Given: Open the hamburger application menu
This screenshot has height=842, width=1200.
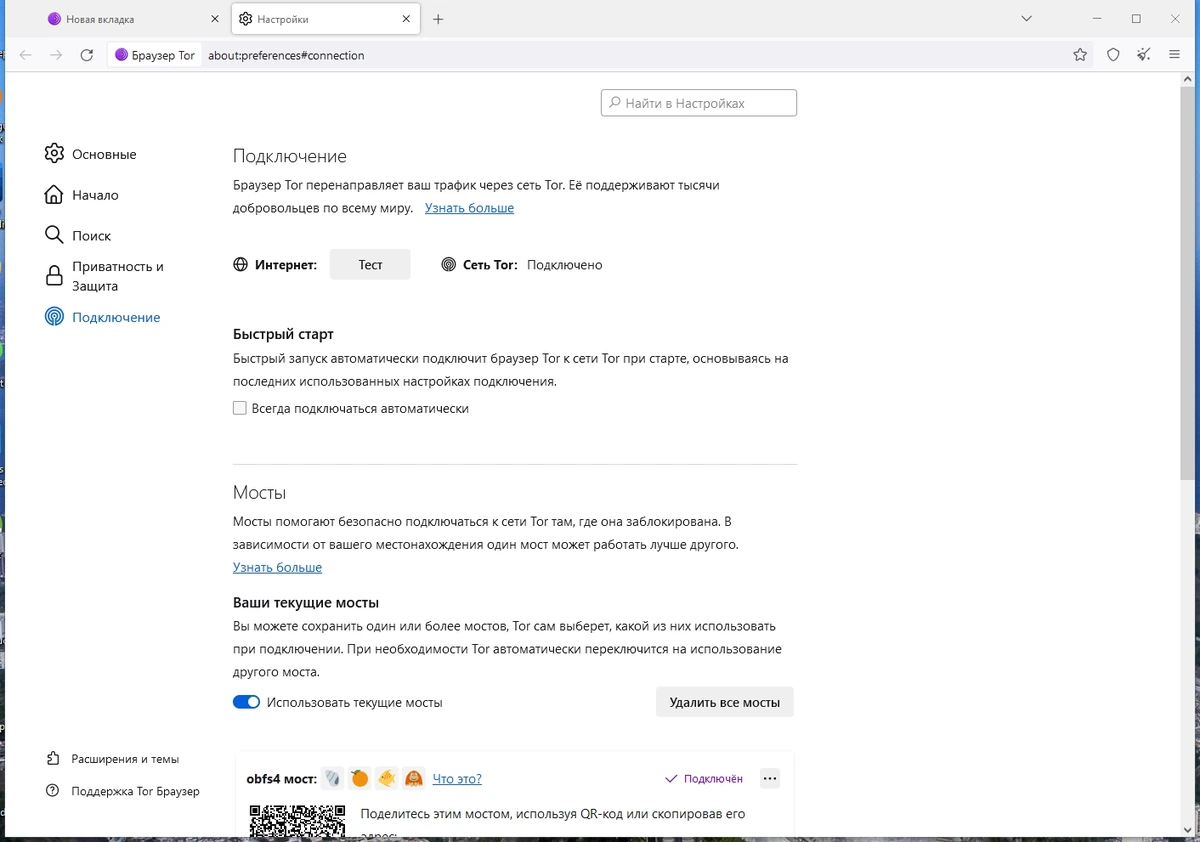Looking at the screenshot, I should (x=1175, y=55).
